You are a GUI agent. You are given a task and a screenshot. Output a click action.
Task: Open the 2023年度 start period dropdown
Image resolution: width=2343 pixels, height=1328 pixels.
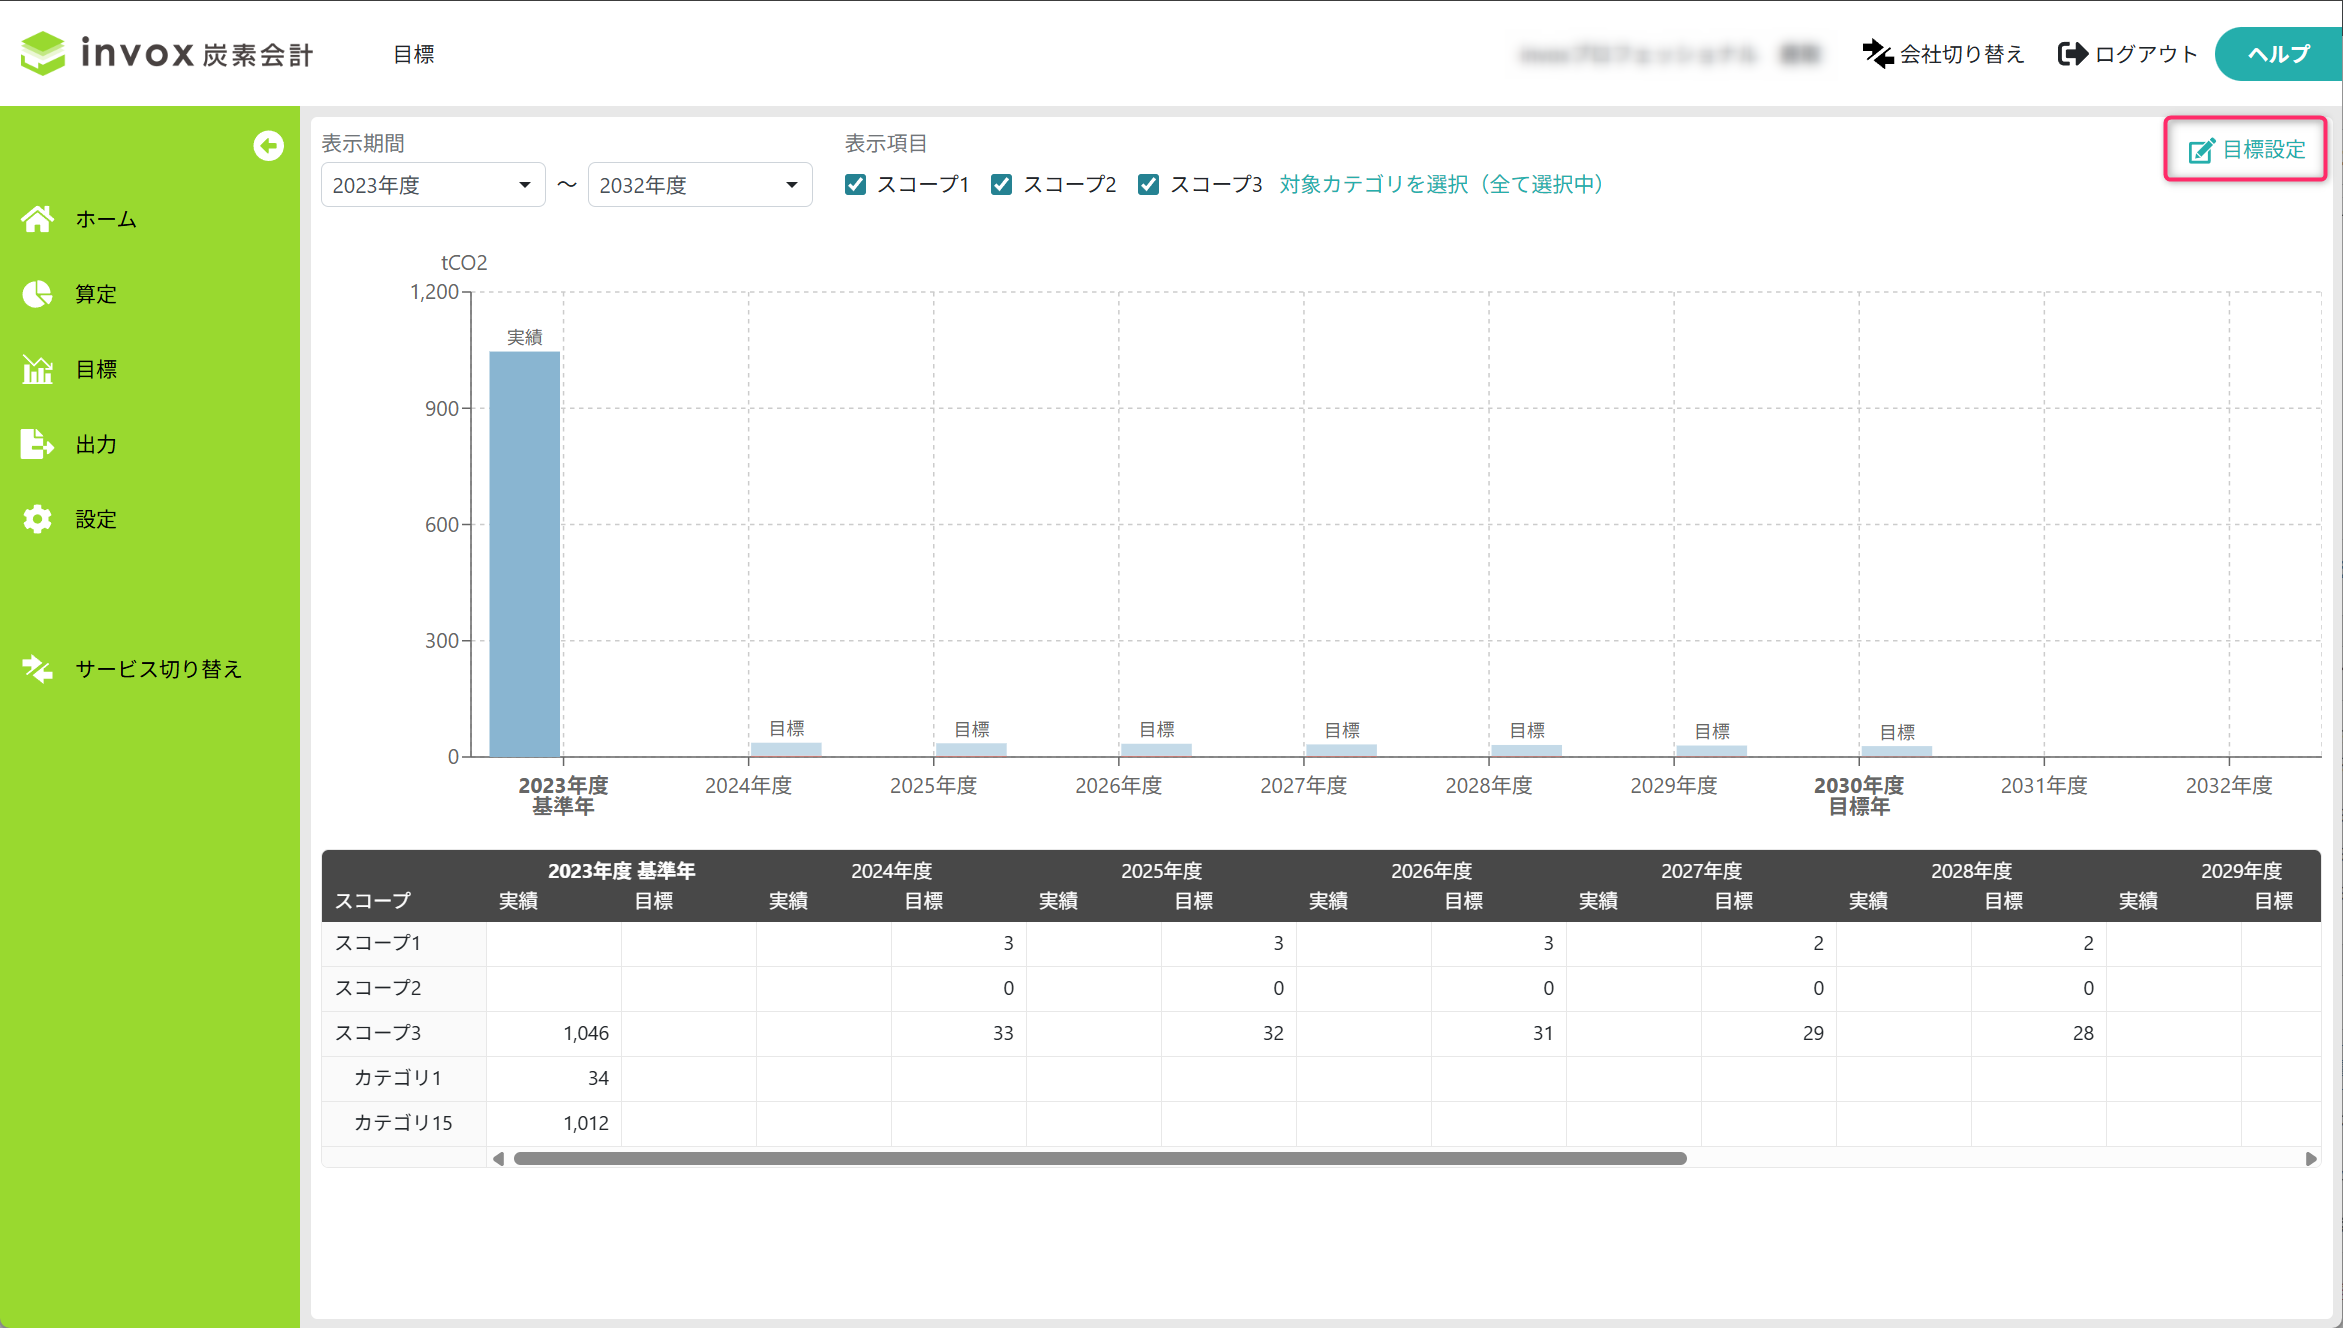432,185
